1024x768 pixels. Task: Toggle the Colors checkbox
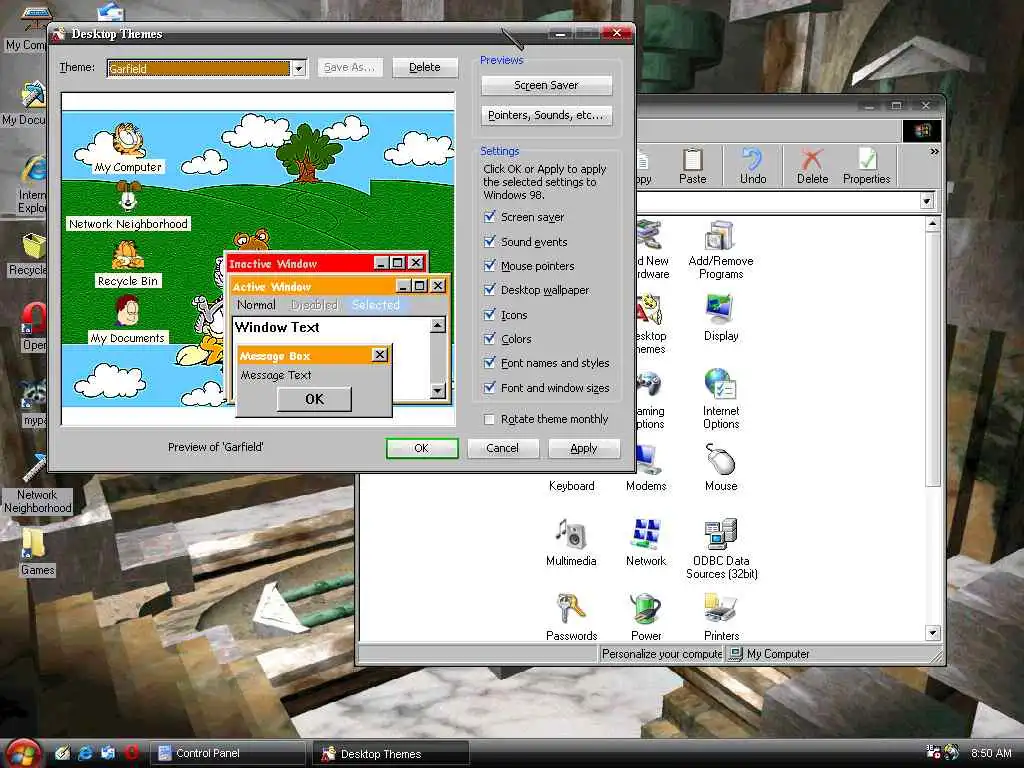pos(489,338)
